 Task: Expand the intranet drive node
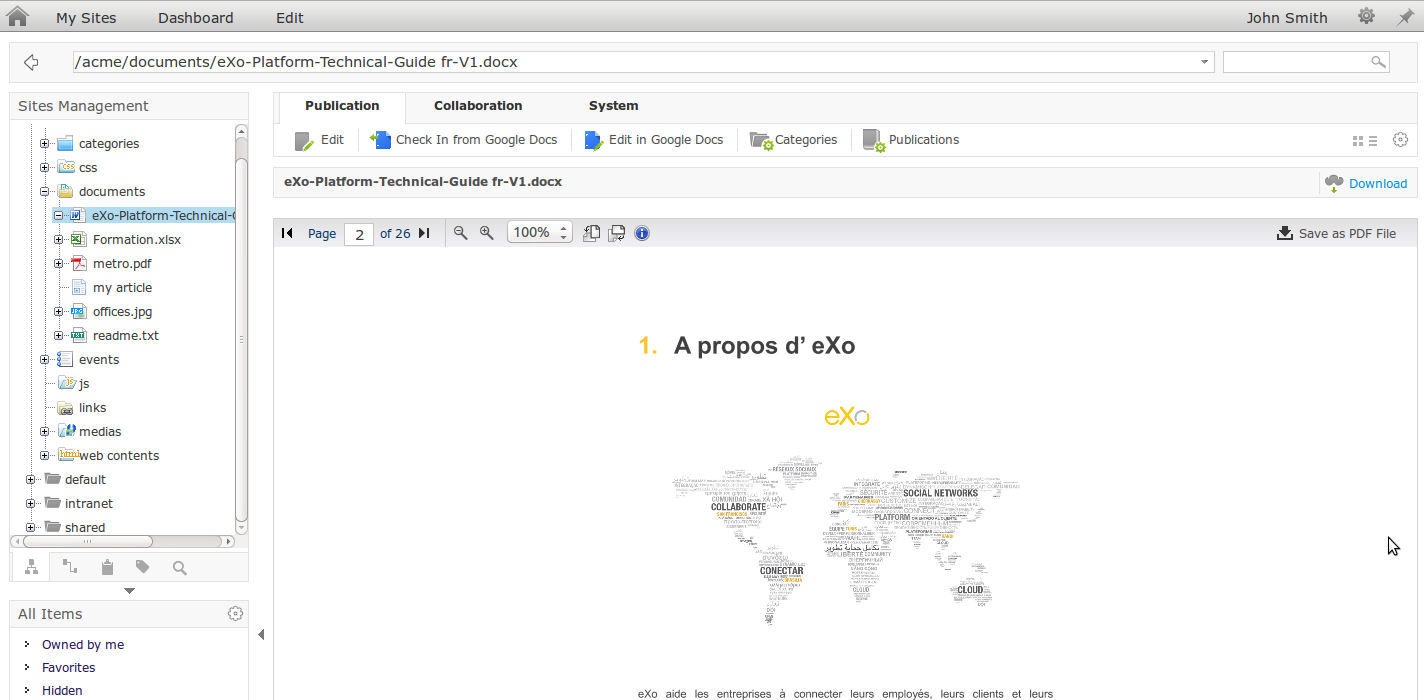click(x=31, y=504)
